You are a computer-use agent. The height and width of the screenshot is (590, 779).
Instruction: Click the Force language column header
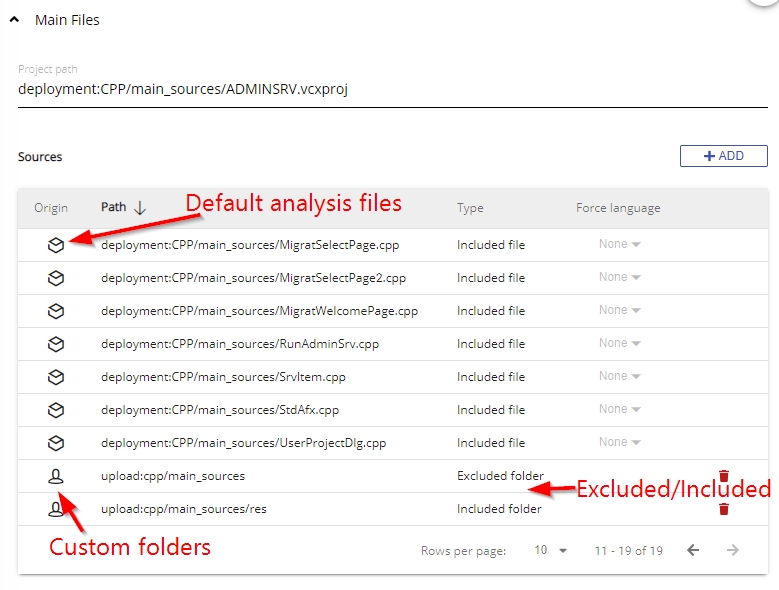pos(617,208)
